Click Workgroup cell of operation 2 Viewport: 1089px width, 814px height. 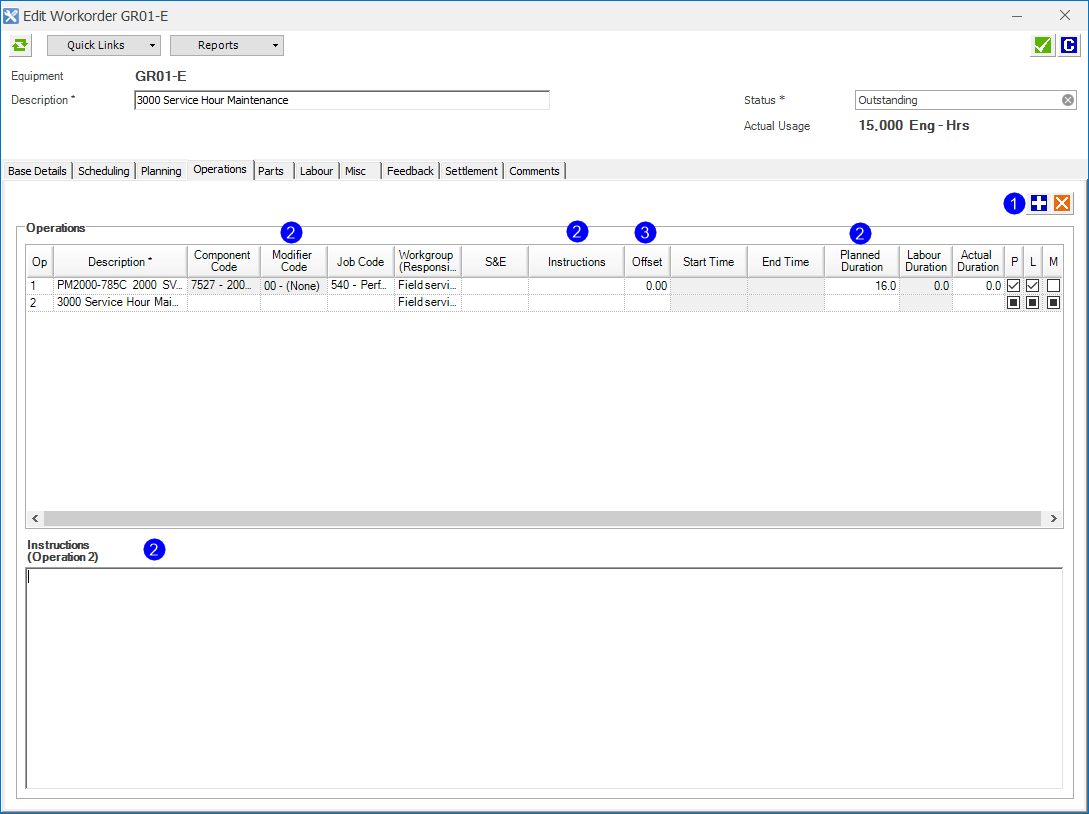tap(427, 302)
